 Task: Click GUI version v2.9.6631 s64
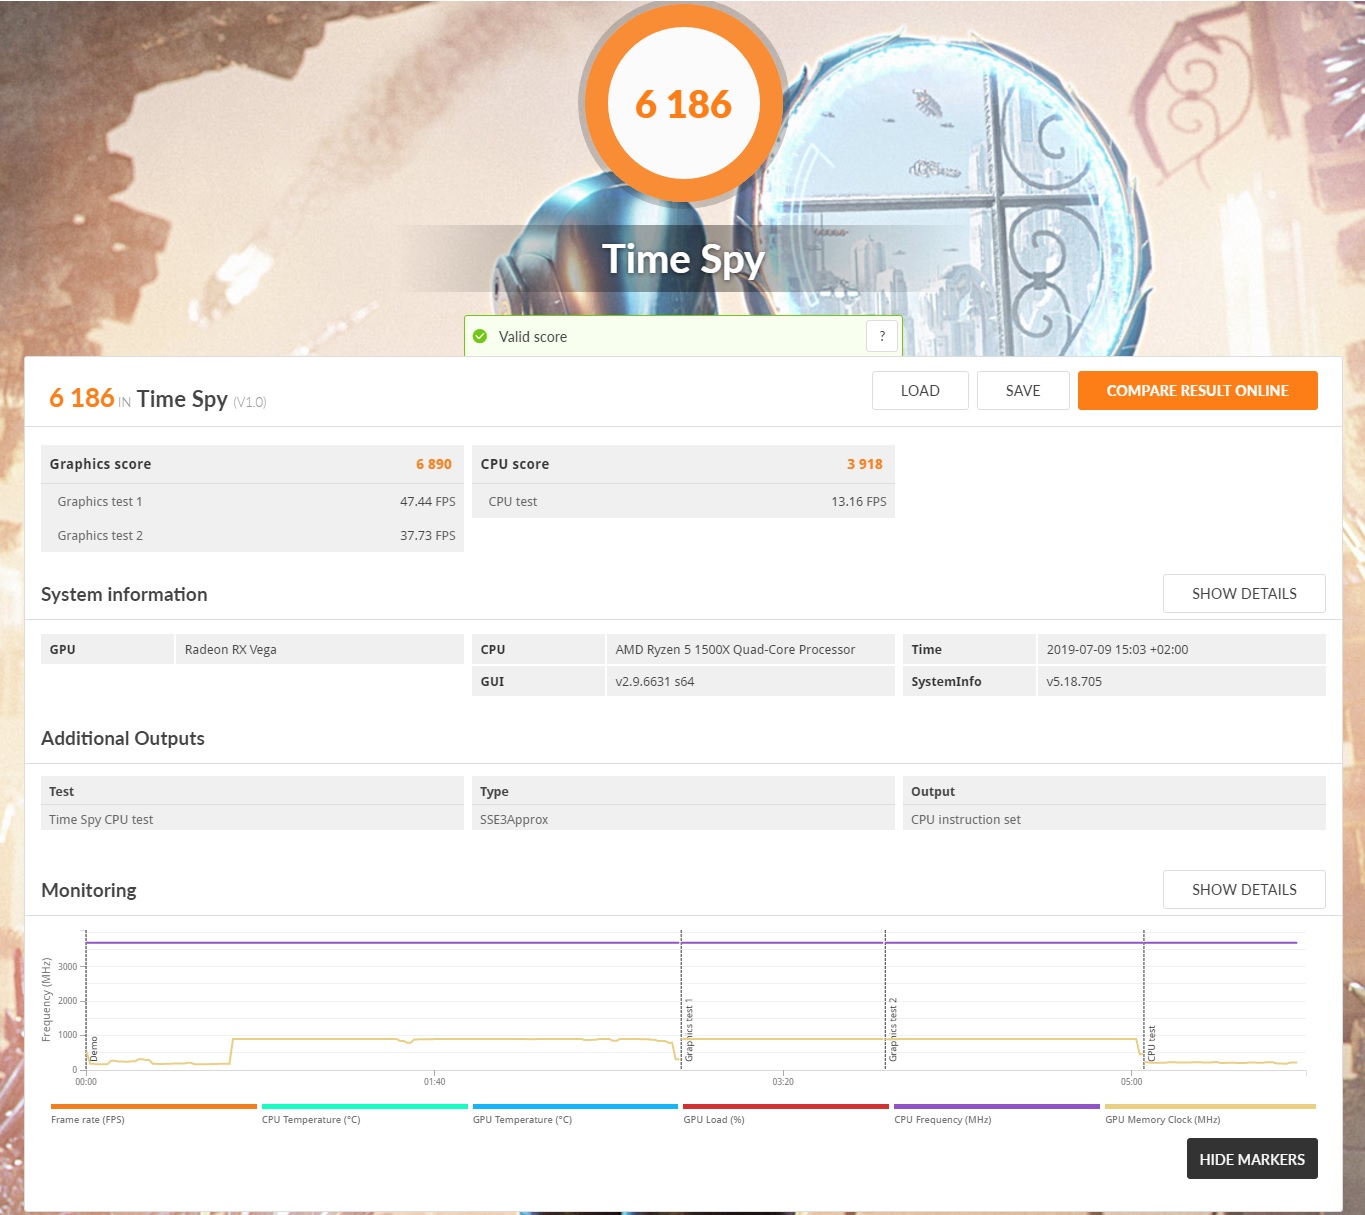(655, 682)
